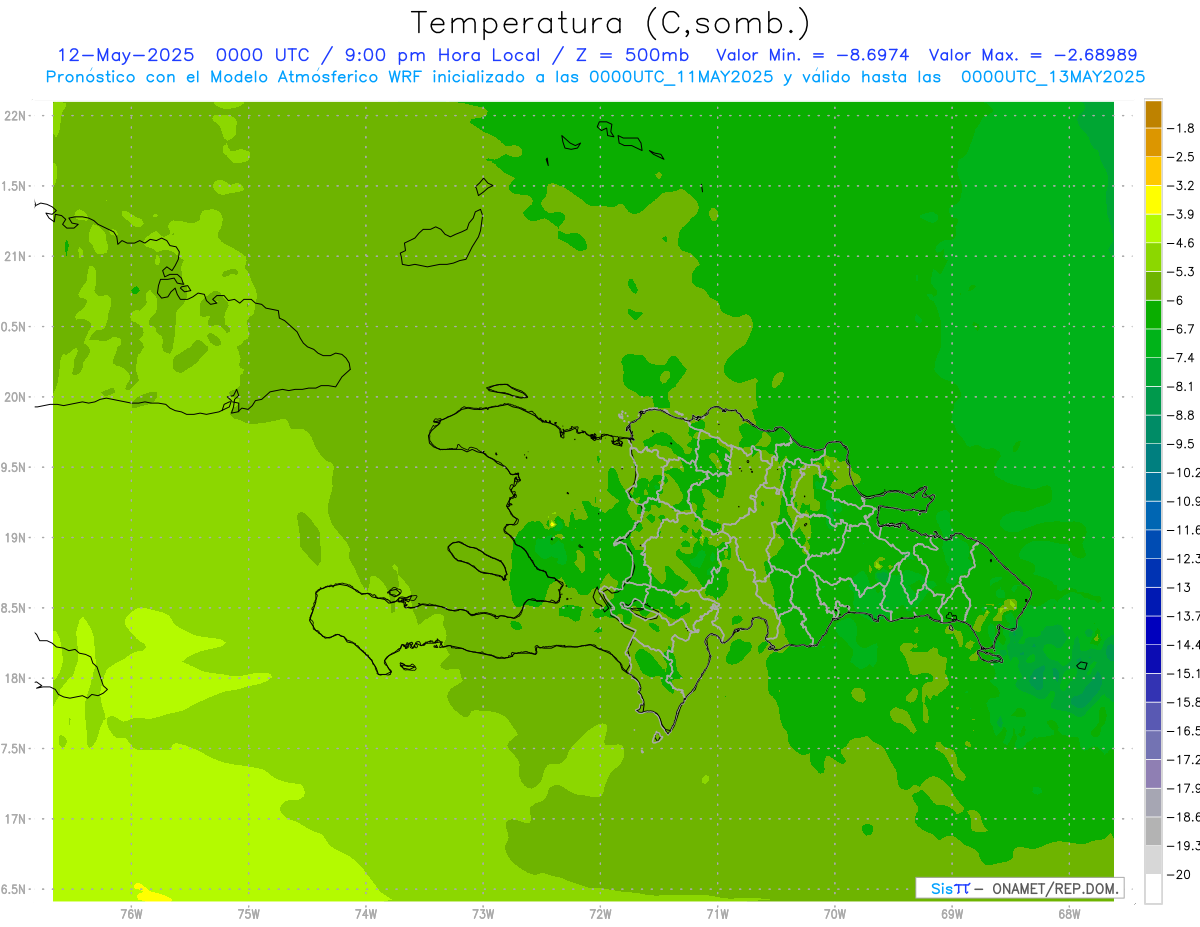The height and width of the screenshot is (927, 1200).
Task: Click 'Valor Max. = -2.68989' text
Action: 1033,55
